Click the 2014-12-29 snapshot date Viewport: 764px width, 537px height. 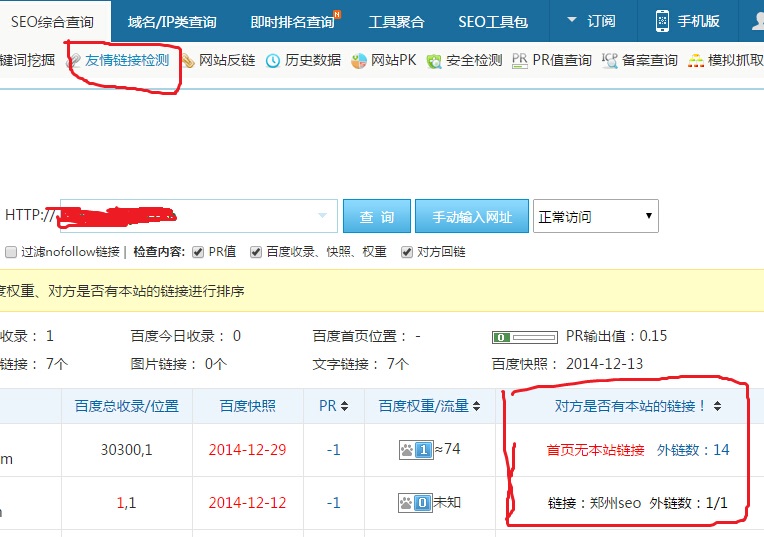[x=248, y=449]
